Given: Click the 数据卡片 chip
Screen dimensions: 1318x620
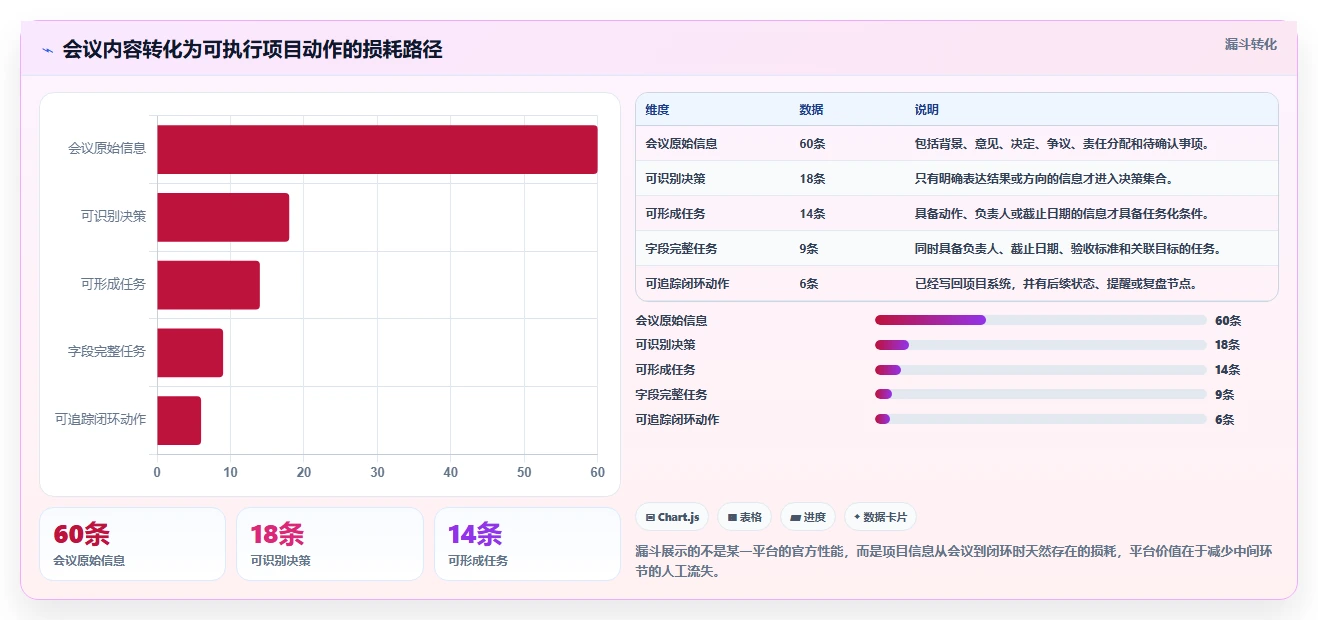Looking at the screenshot, I should tap(880, 517).
